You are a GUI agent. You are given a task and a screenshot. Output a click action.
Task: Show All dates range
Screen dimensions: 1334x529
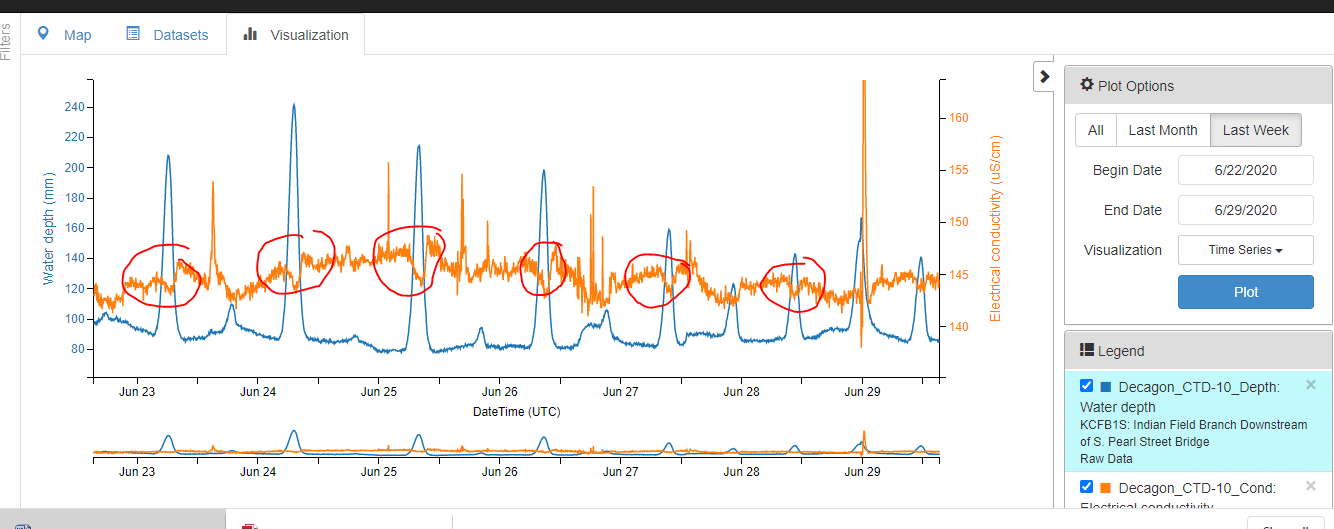pos(1095,130)
